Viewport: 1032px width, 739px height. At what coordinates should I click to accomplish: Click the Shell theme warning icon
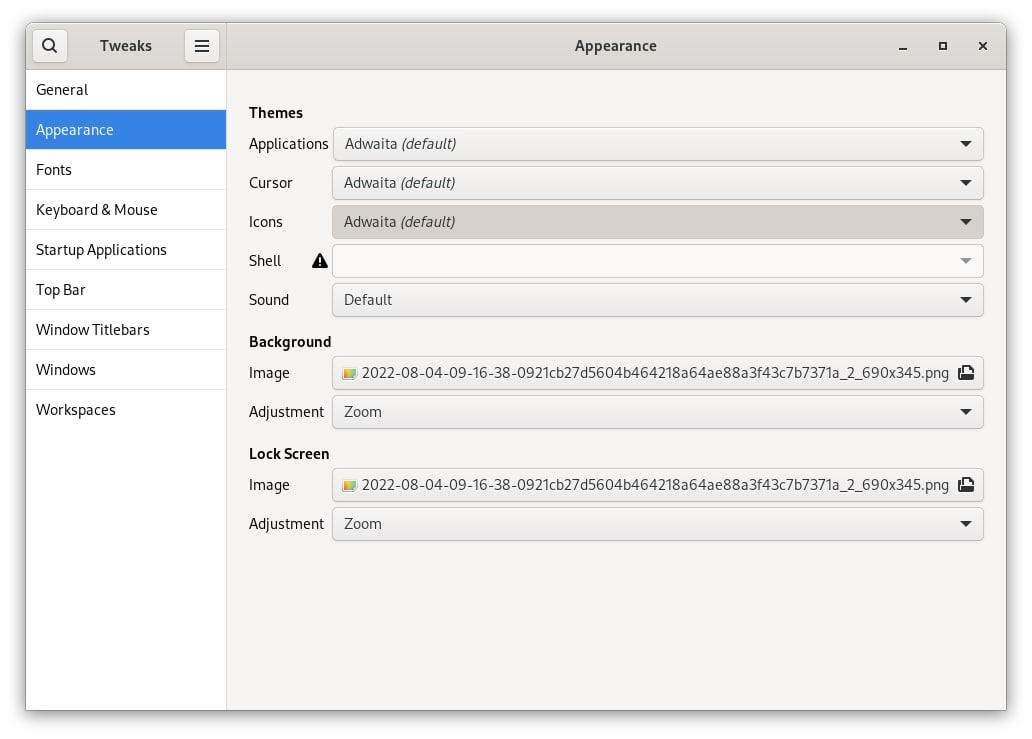319,261
